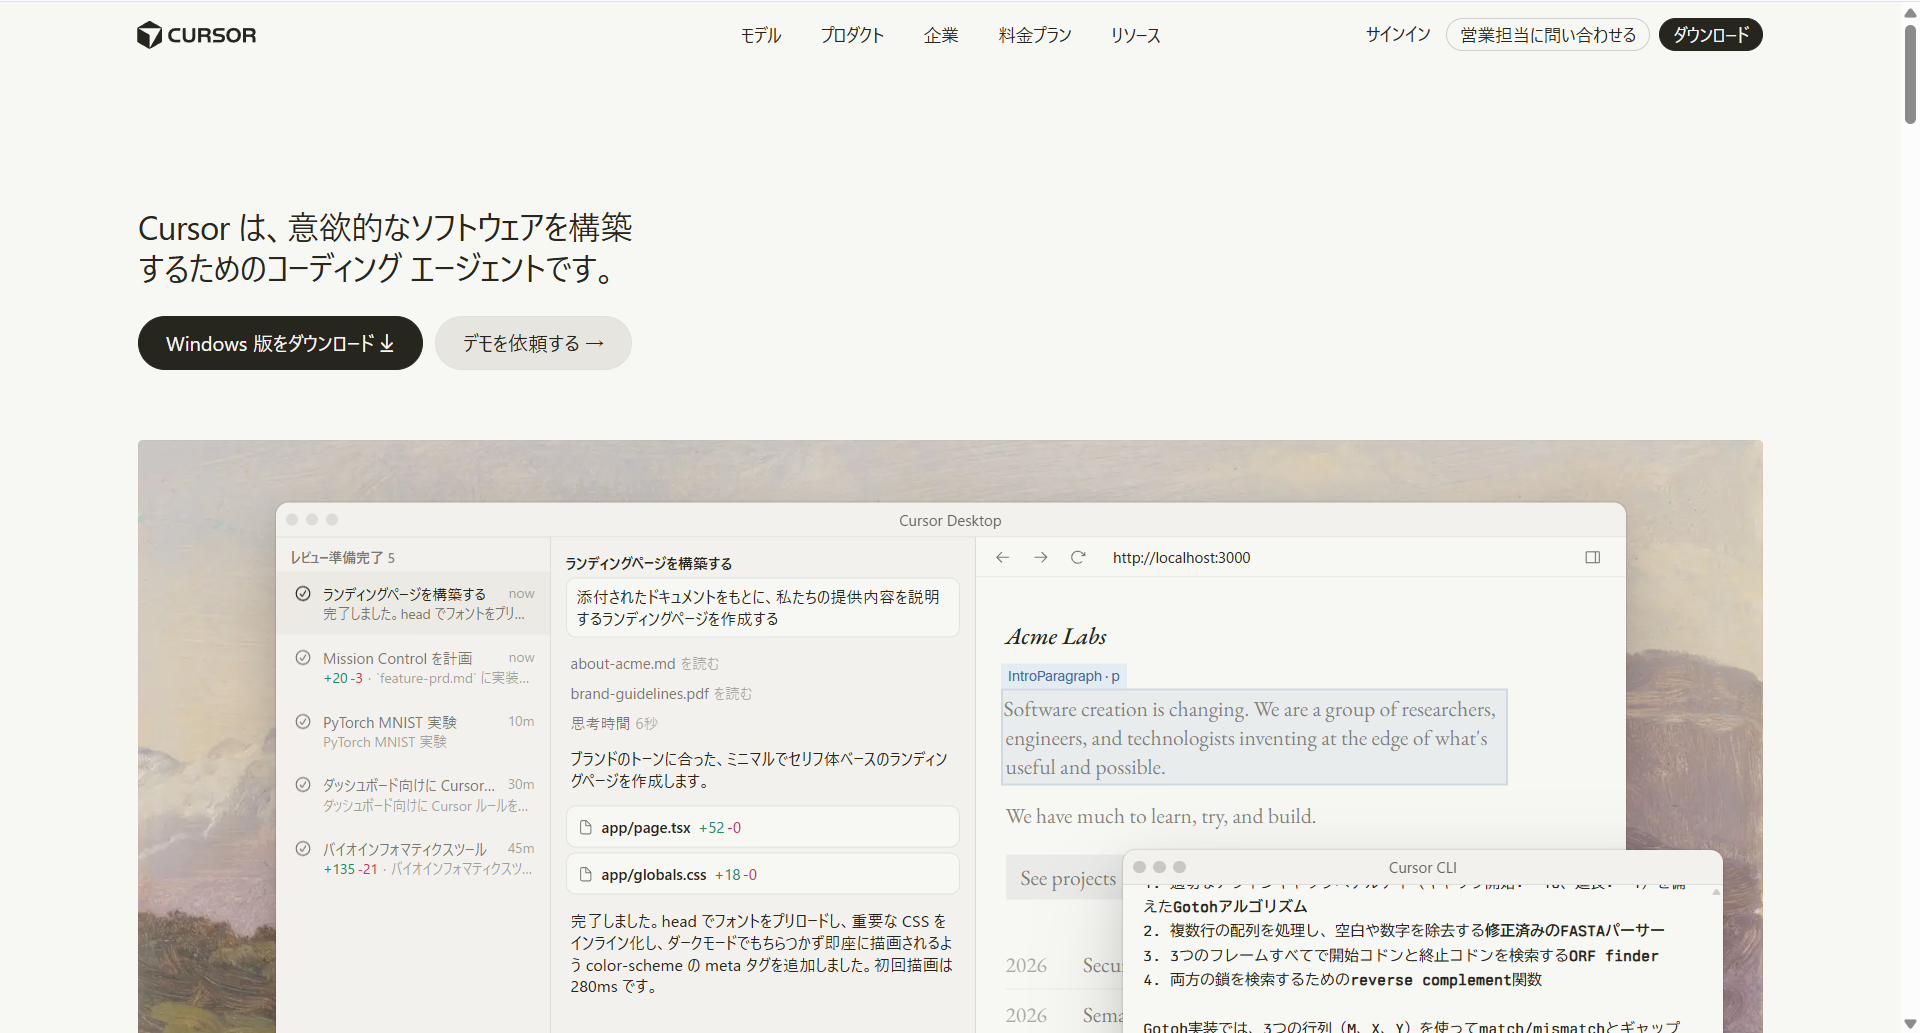1920x1033 pixels.
Task: Open the app/globals.css file change card
Action: (763, 874)
